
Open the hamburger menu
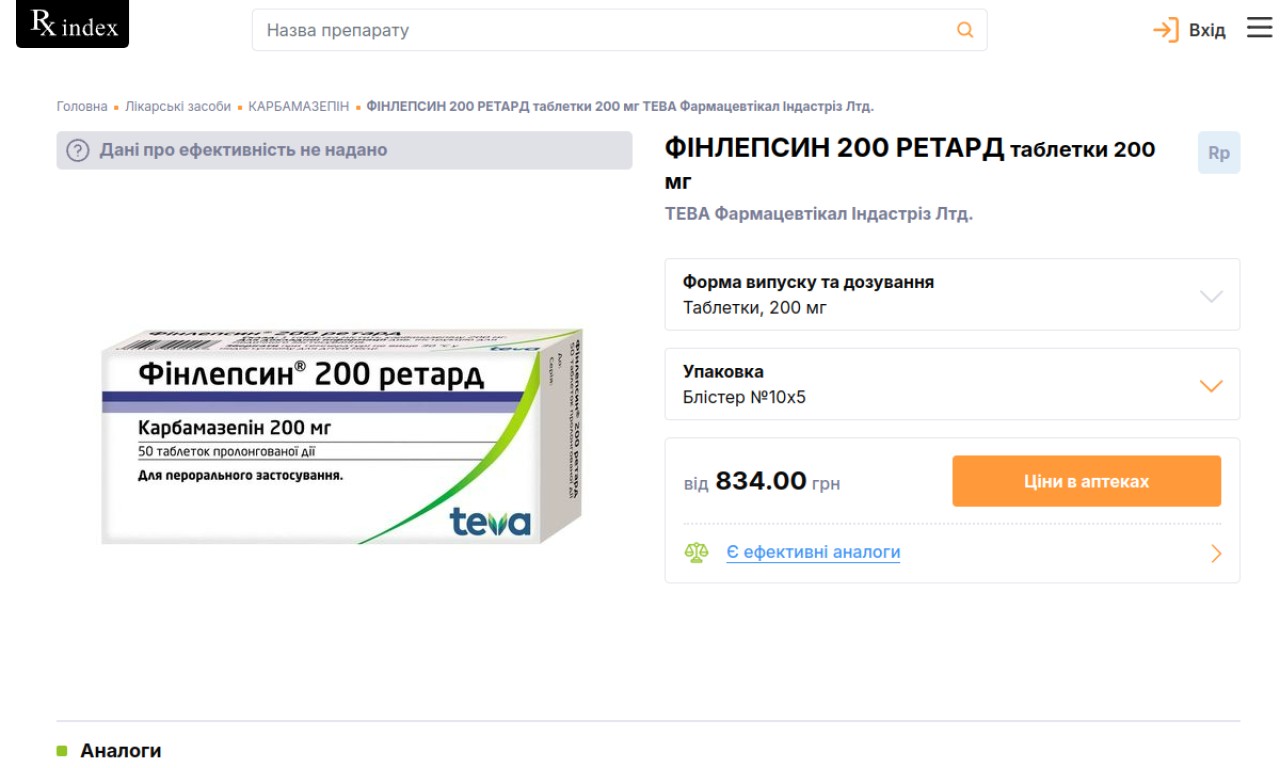(x=1259, y=29)
